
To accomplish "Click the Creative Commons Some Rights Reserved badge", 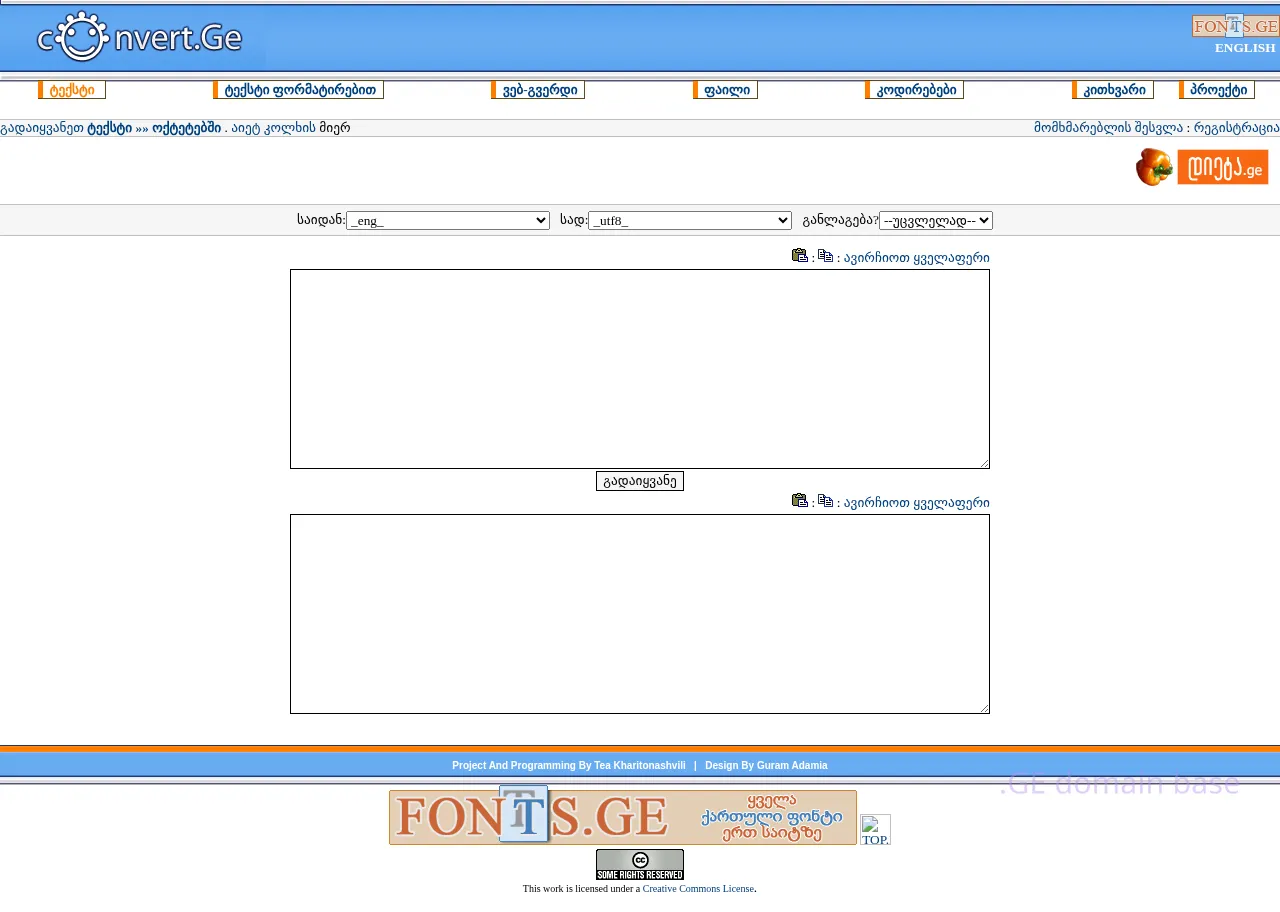I will tap(639, 864).
